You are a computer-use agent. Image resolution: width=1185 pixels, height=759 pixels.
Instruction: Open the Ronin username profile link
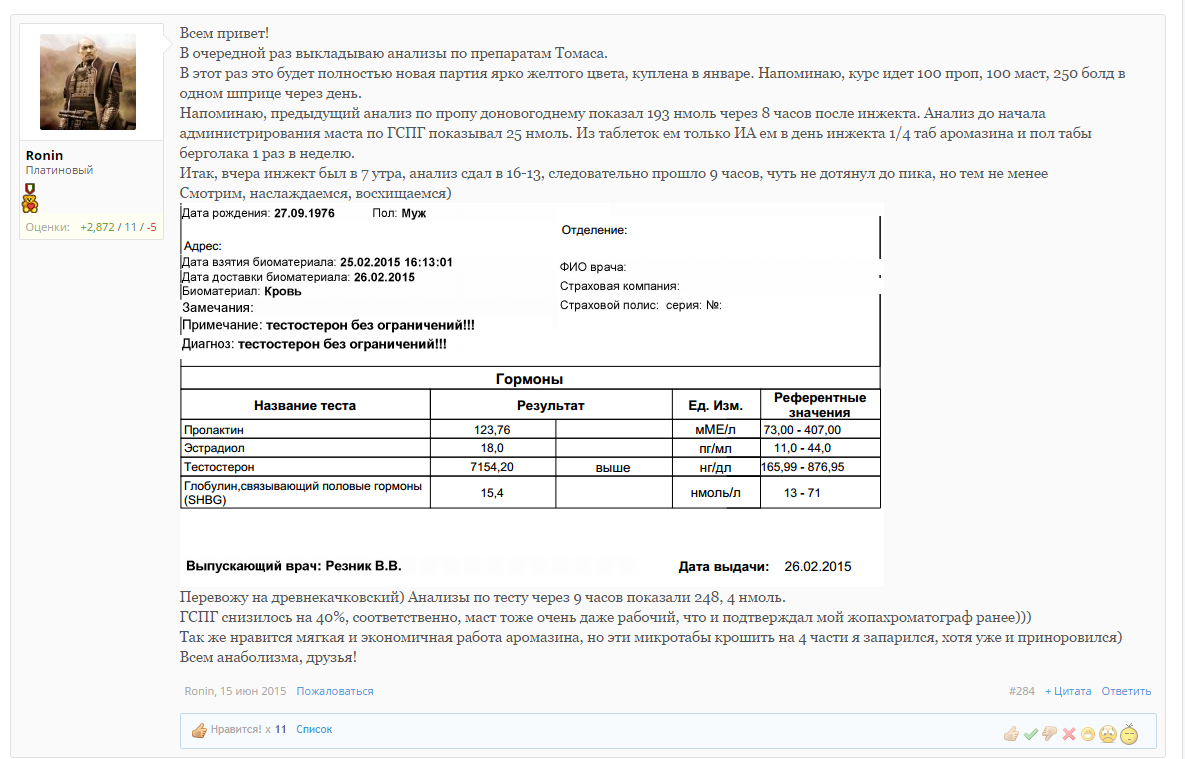(45, 155)
